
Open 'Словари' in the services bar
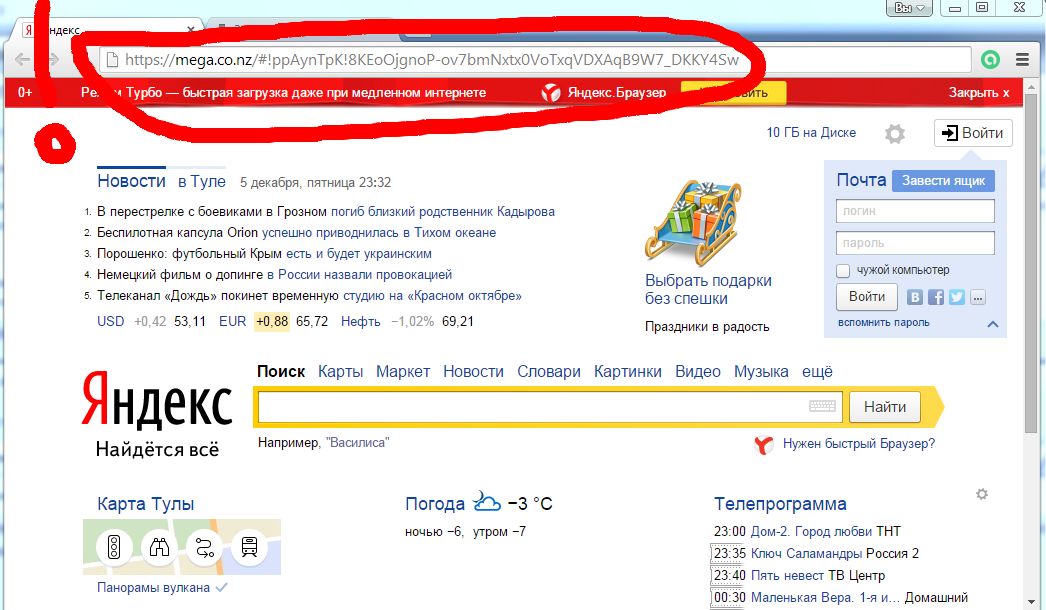pyautogui.click(x=549, y=372)
